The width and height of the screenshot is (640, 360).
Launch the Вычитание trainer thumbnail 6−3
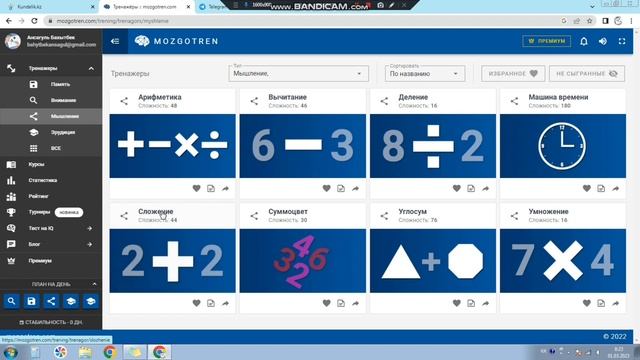302,146
